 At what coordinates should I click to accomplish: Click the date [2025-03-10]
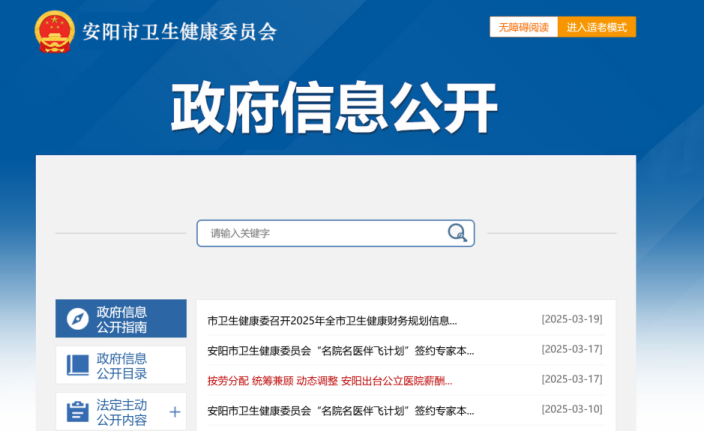571,409
